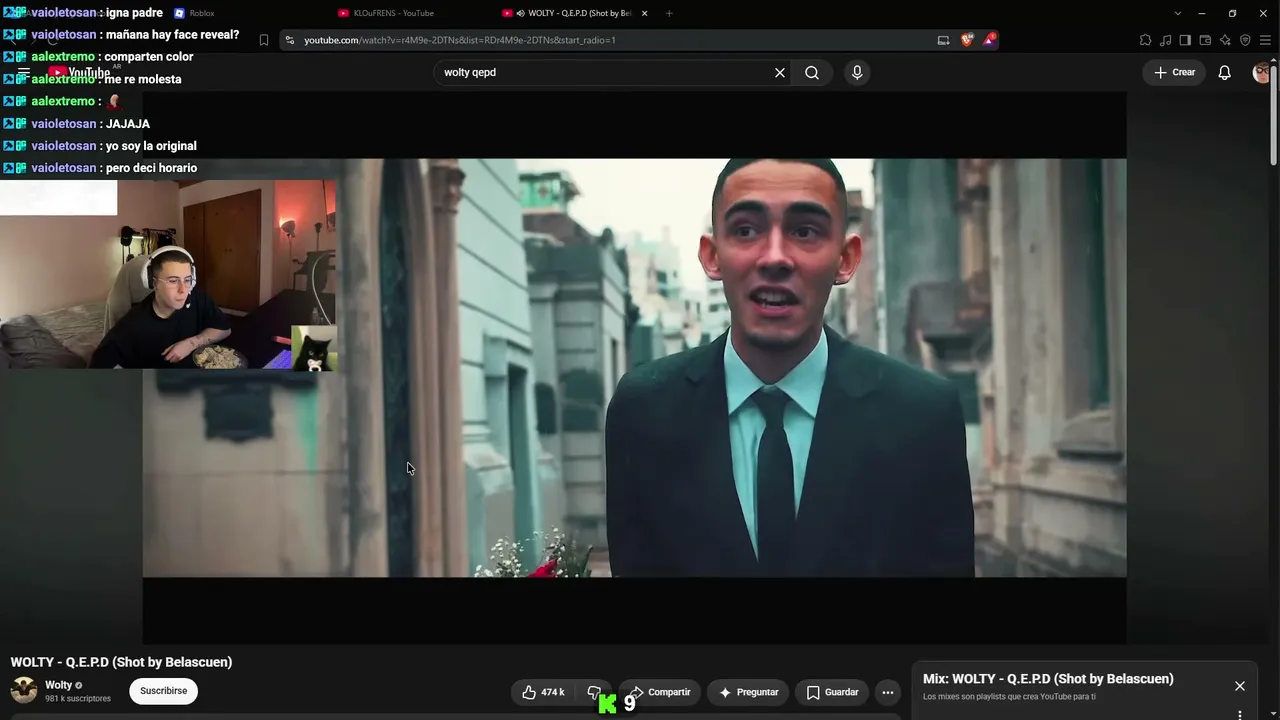
Task: Open the Wolty channel name link
Action: [x=59, y=685]
